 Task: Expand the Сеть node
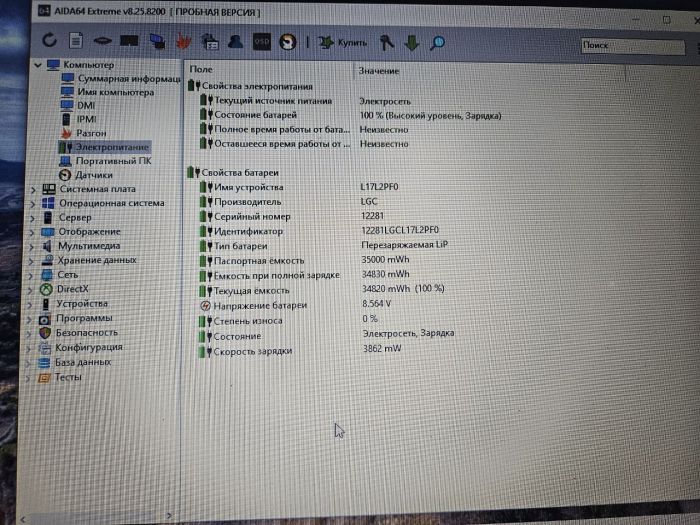click(30, 275)
